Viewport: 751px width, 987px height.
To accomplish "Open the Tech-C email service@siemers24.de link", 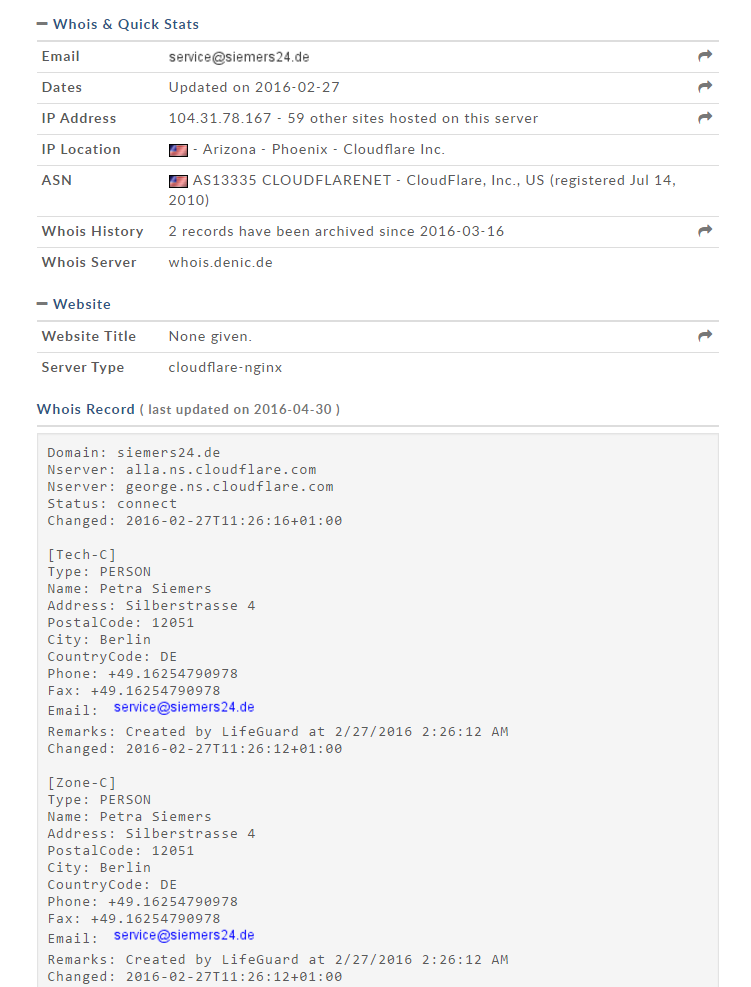I will point(184,708).
